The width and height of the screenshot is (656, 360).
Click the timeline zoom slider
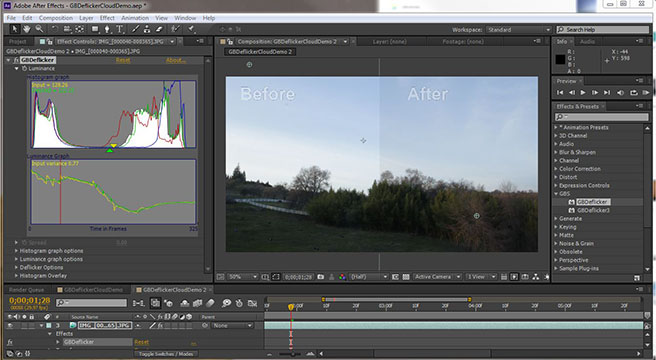[293, 354]
